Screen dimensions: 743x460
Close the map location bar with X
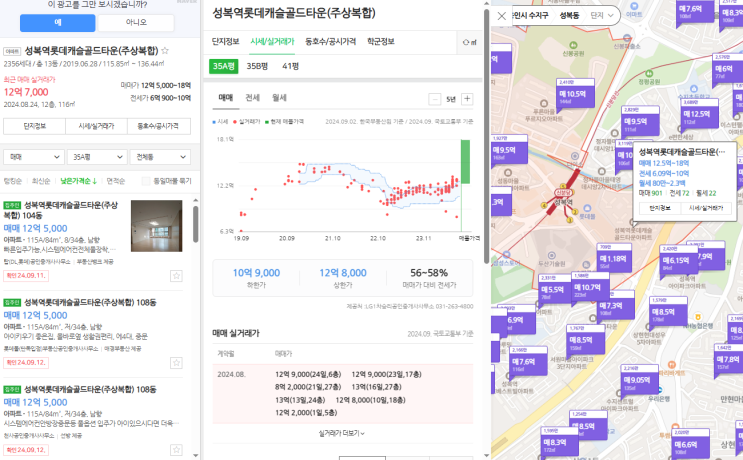pyautogui.click(x=502, y=16)
